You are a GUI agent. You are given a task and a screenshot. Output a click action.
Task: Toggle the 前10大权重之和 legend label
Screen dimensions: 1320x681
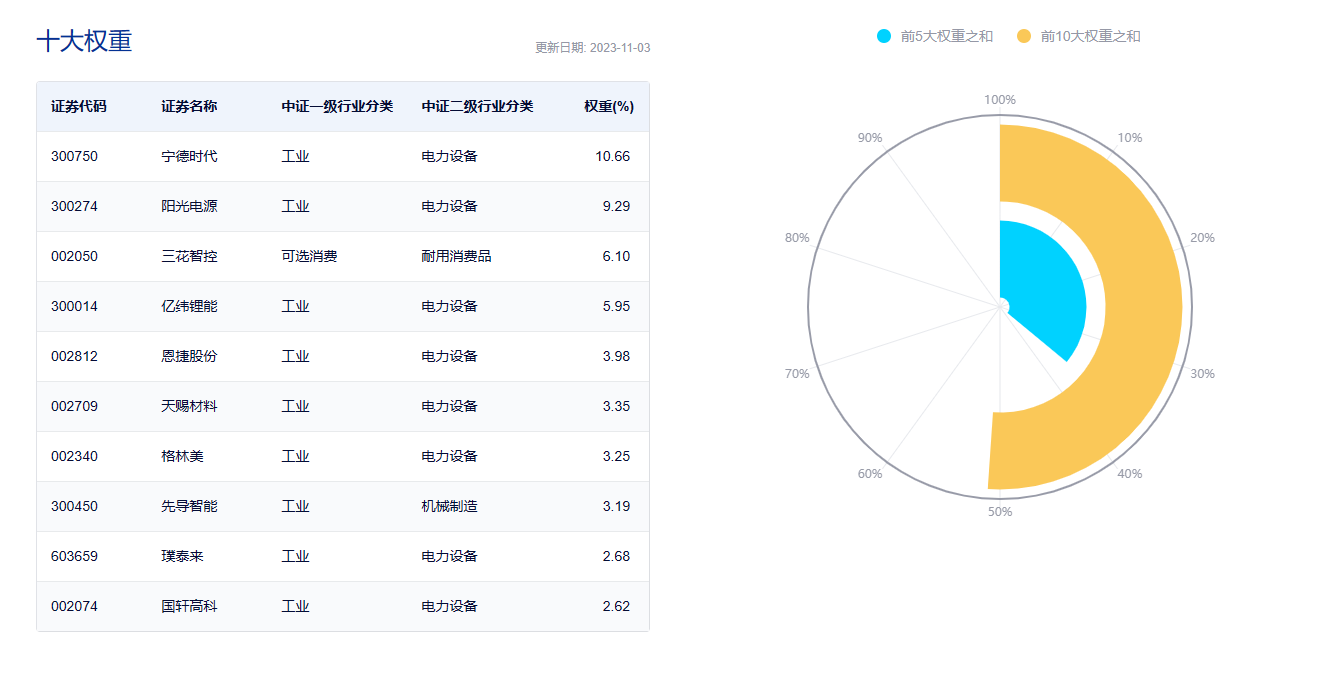[x=1090, y=36]
